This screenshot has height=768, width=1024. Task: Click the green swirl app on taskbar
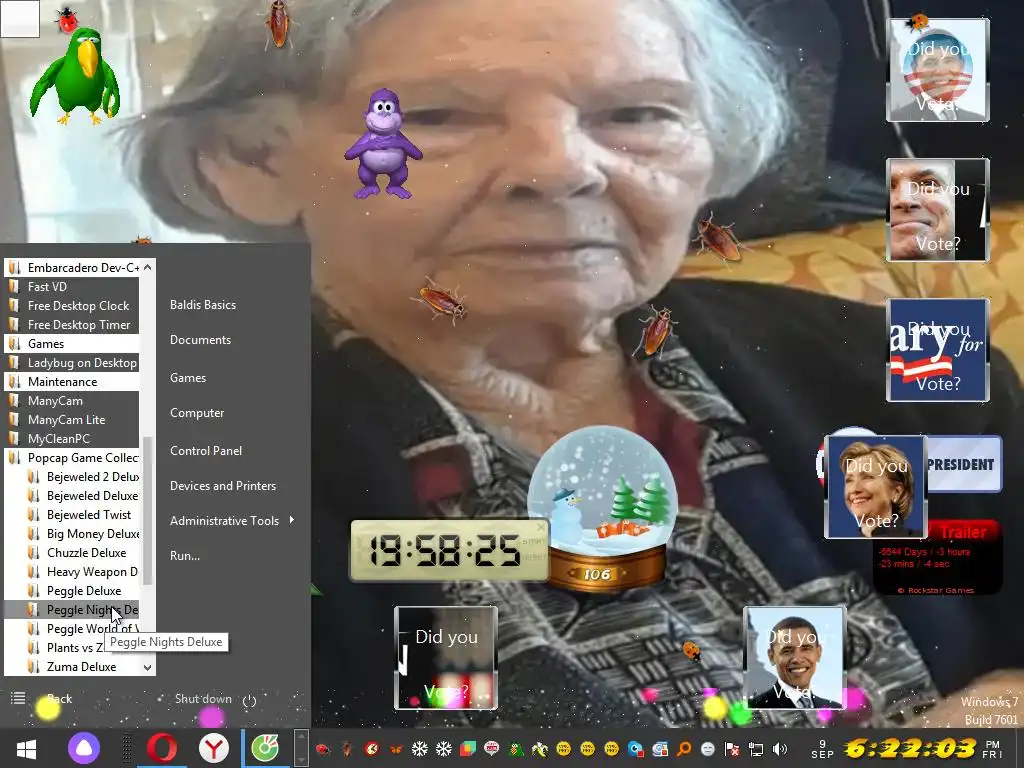[x=265, y=748]
